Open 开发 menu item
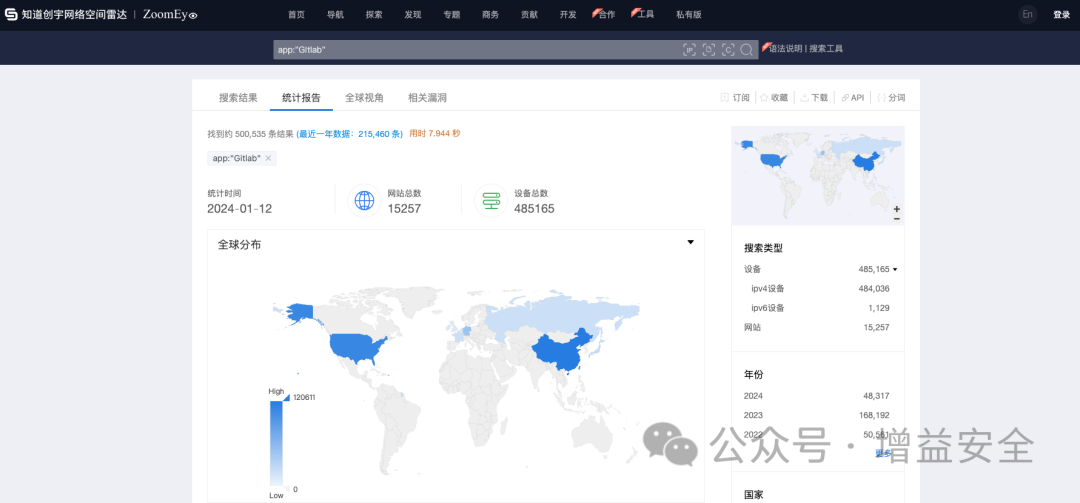1080x503 pixels. [568, 14]
